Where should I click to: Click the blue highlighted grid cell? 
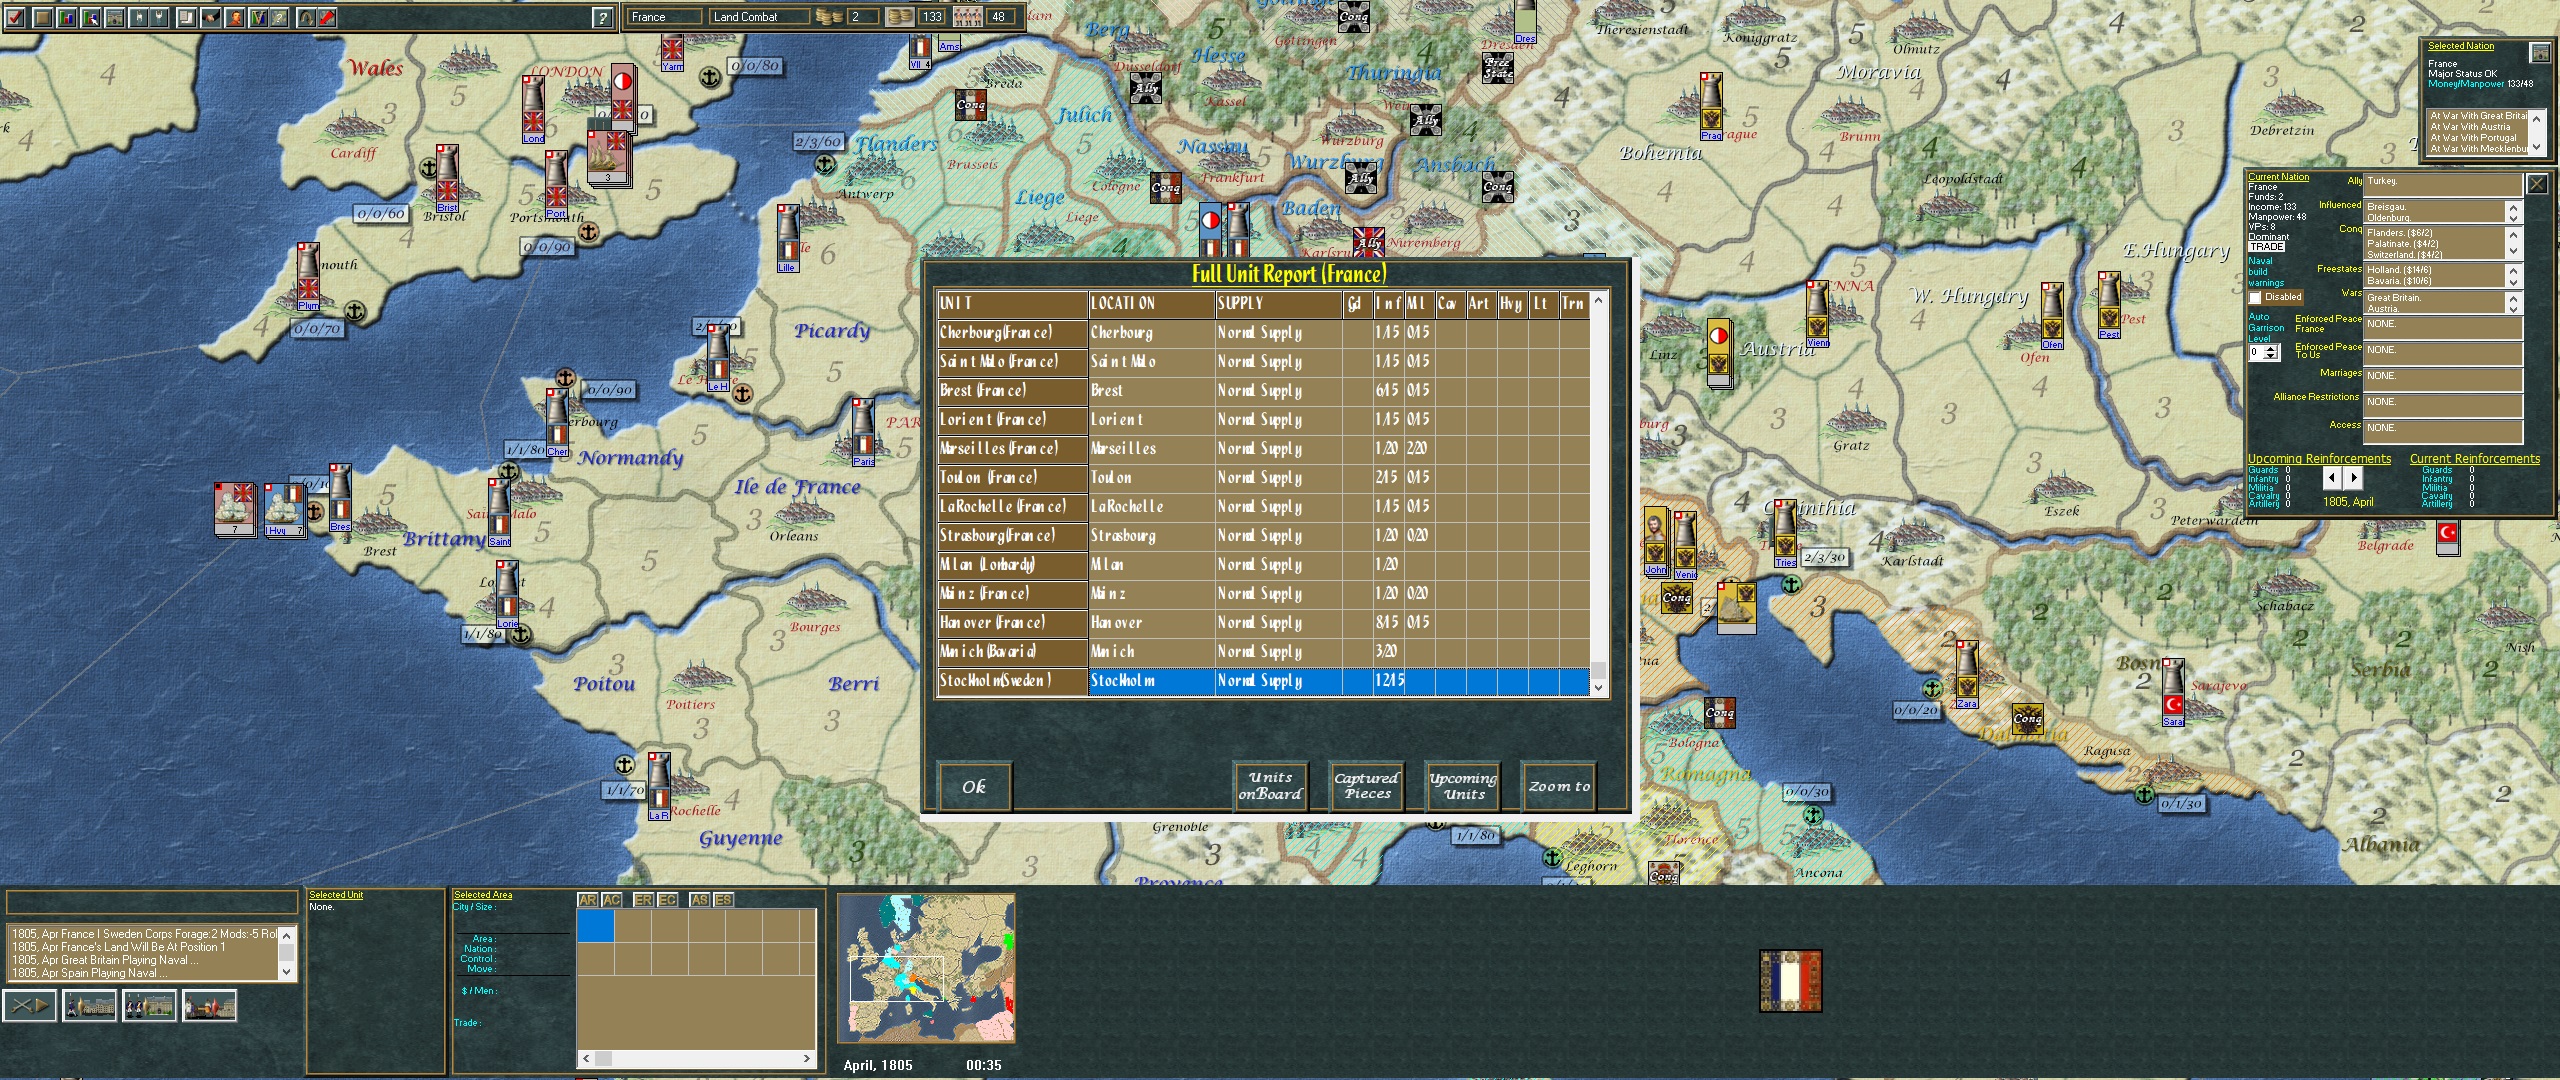point(596,926)
